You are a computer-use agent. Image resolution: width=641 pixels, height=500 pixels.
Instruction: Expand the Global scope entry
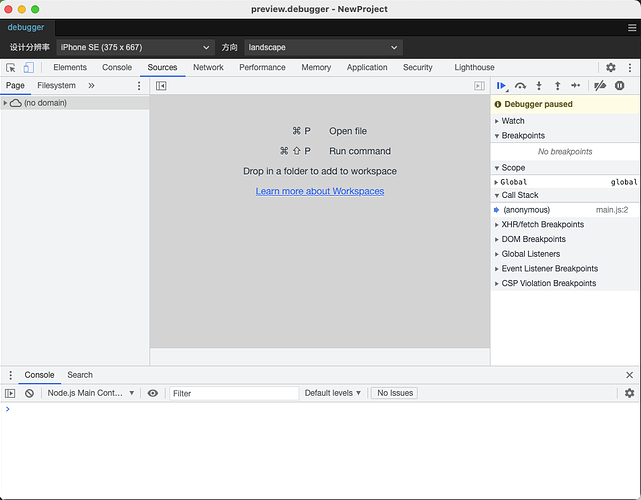496,182
